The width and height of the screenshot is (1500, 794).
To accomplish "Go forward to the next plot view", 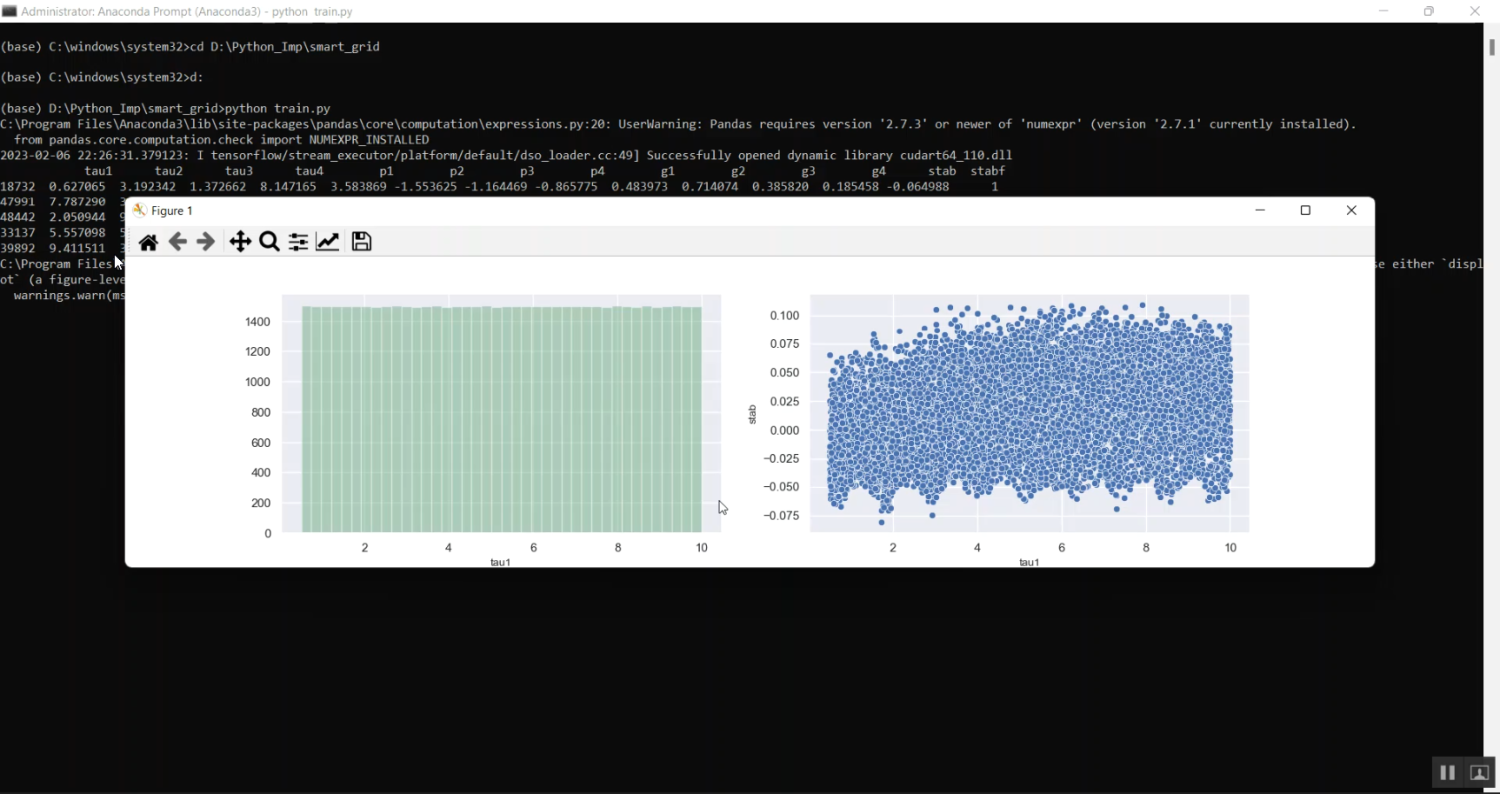I will (206, 242).
